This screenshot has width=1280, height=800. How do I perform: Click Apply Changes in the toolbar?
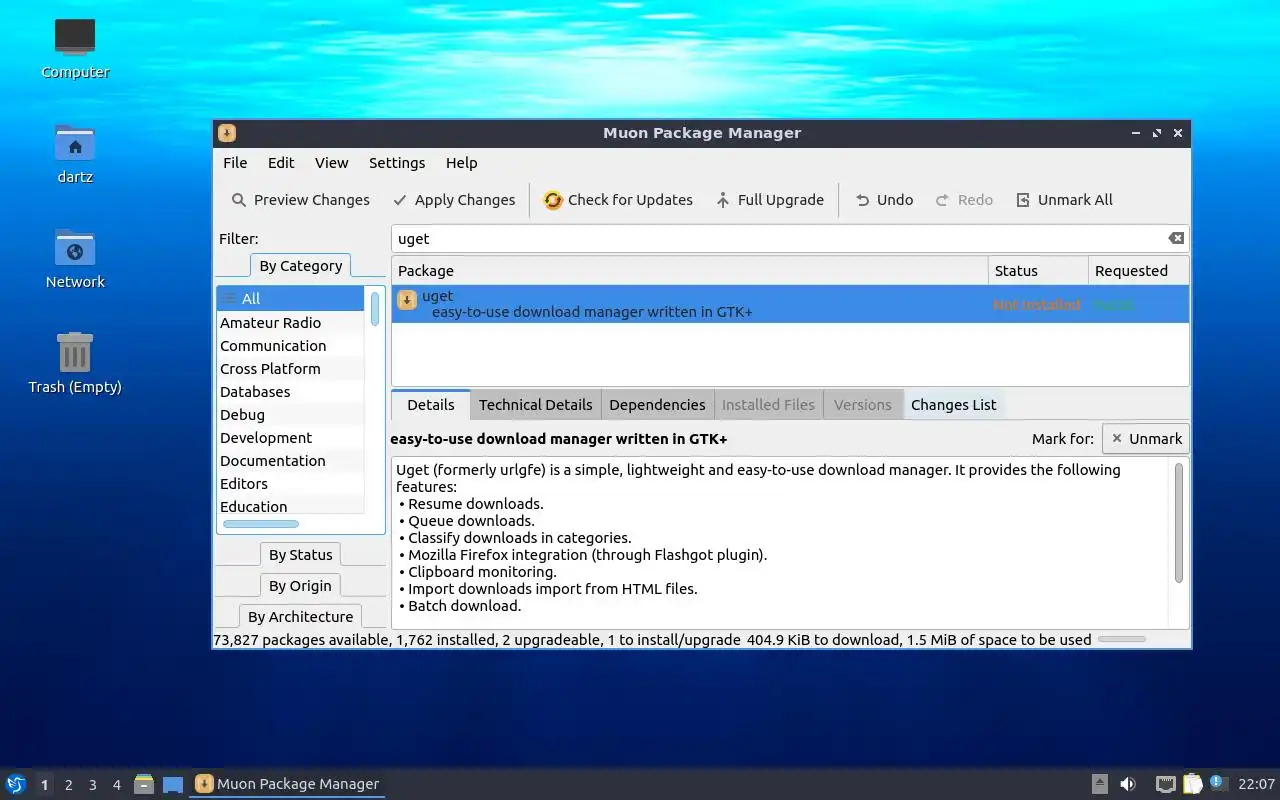tap(454, 200)
